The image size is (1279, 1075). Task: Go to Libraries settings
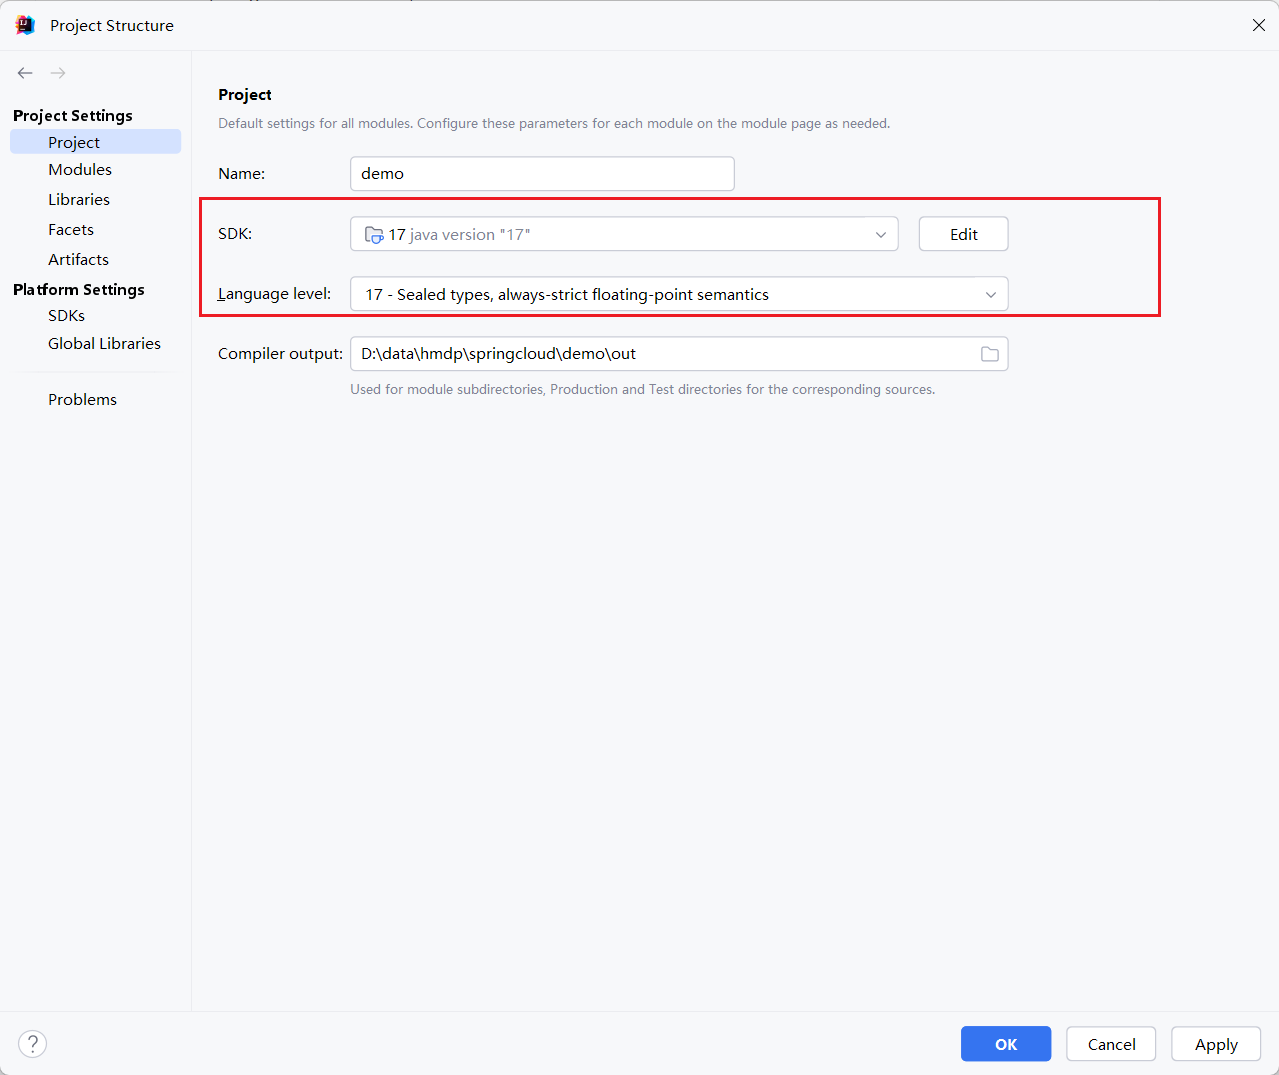[79, 200]
